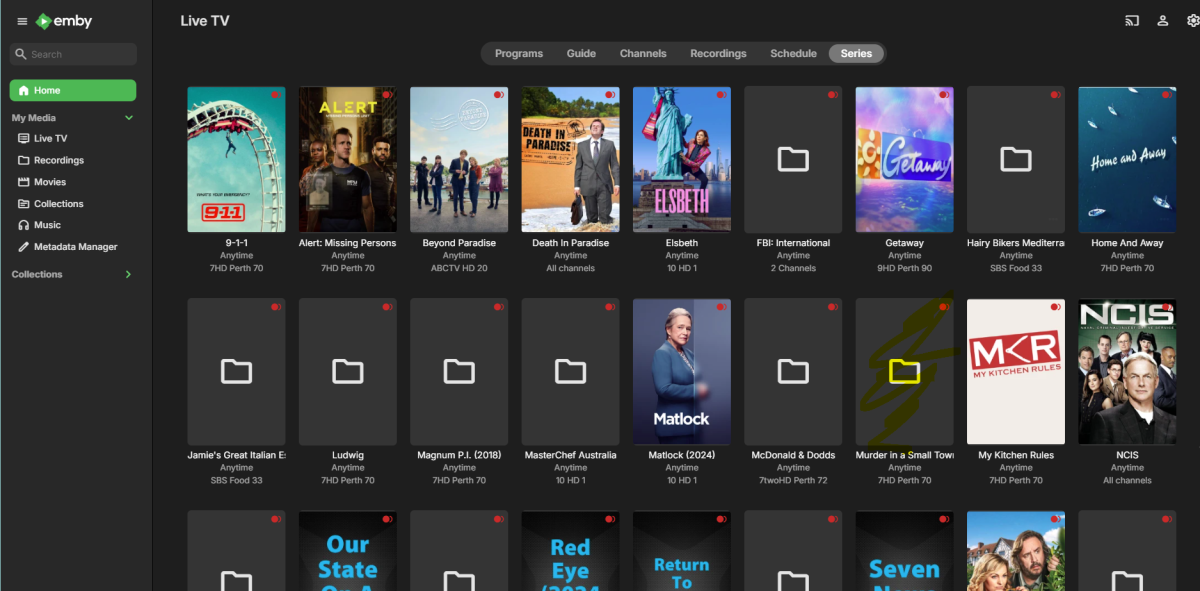Click the 'ABCTV HD 20' channel text
The height and width of the screenshot is (591, 1200).
[459, 268]
